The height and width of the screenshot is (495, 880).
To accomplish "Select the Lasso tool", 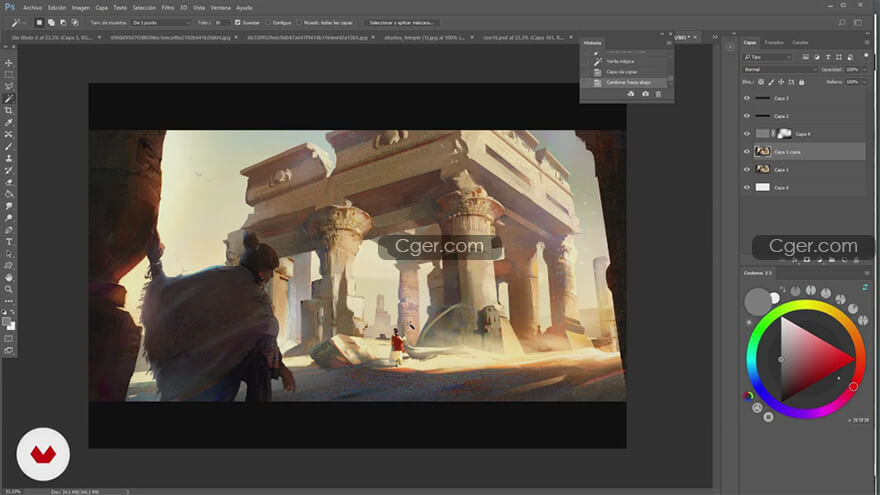I will coord(8,86).
